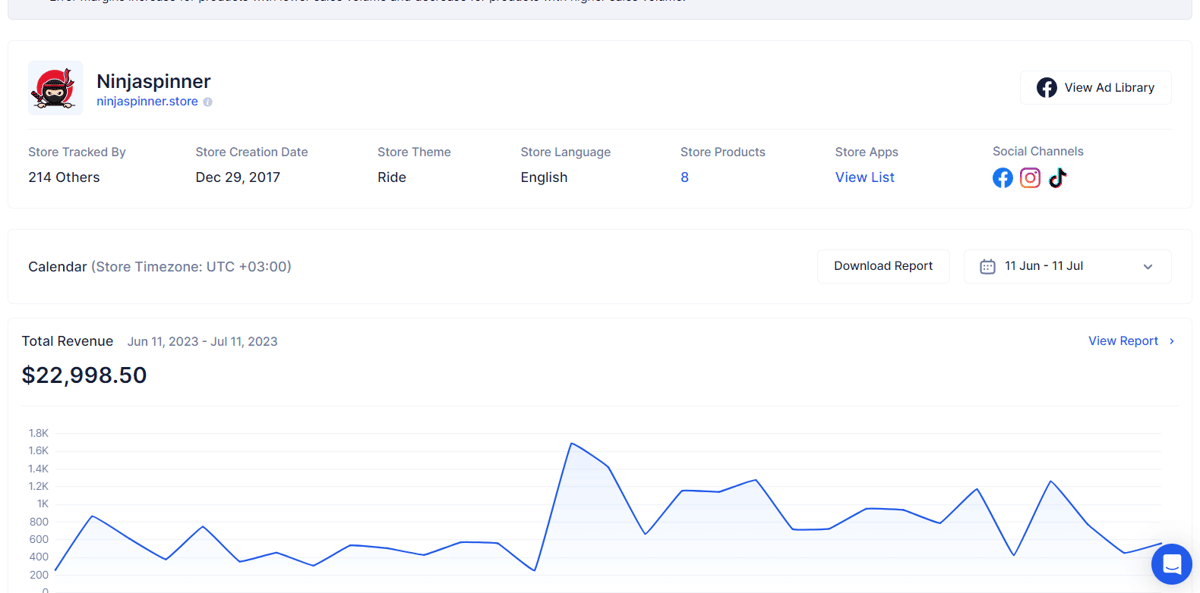Open the TikTok social channel icon
This screenshot has height=593, width=1200.
tap(1058, 178)
